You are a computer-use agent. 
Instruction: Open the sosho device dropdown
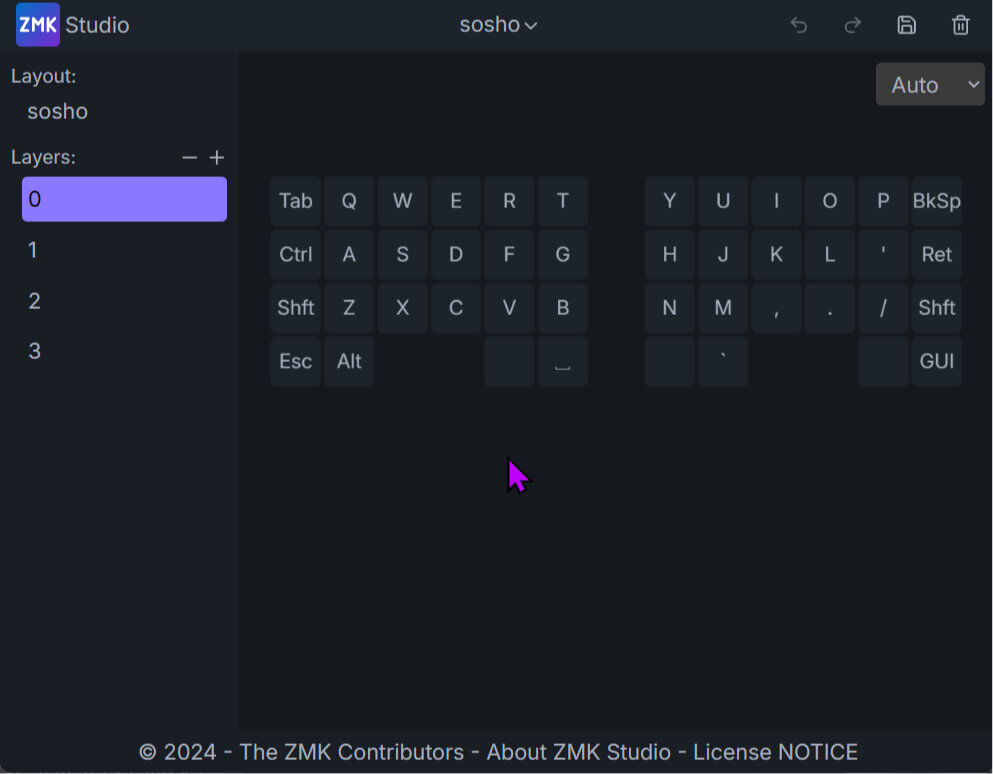498,25
